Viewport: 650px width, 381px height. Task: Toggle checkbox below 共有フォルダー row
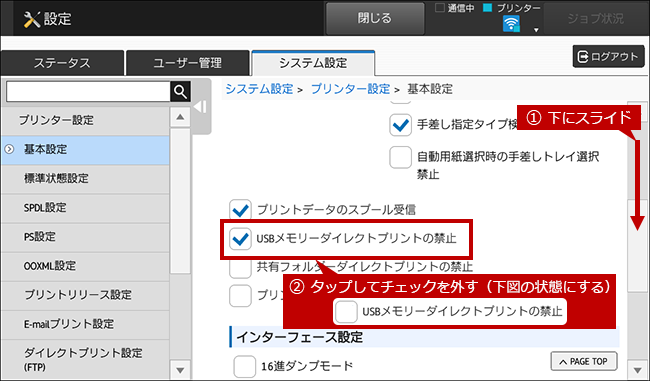(240, 296)
